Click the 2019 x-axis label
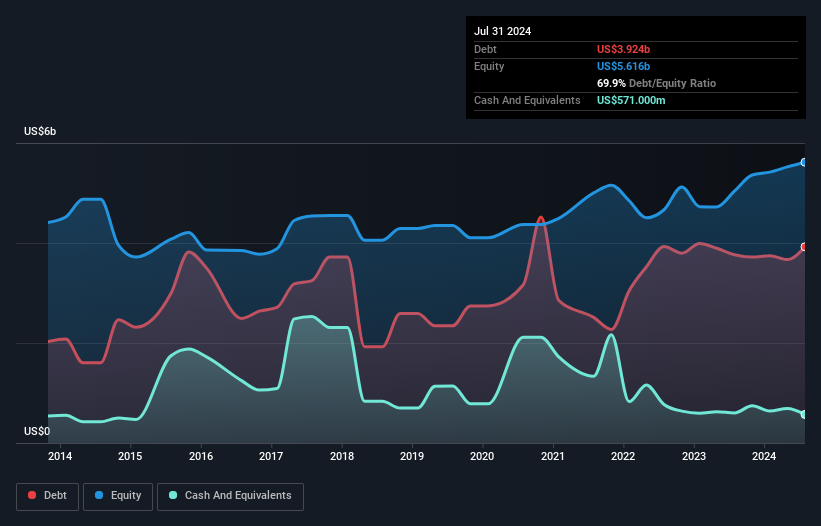Viewport: 821px width, 526px height. tap(412, 456)
